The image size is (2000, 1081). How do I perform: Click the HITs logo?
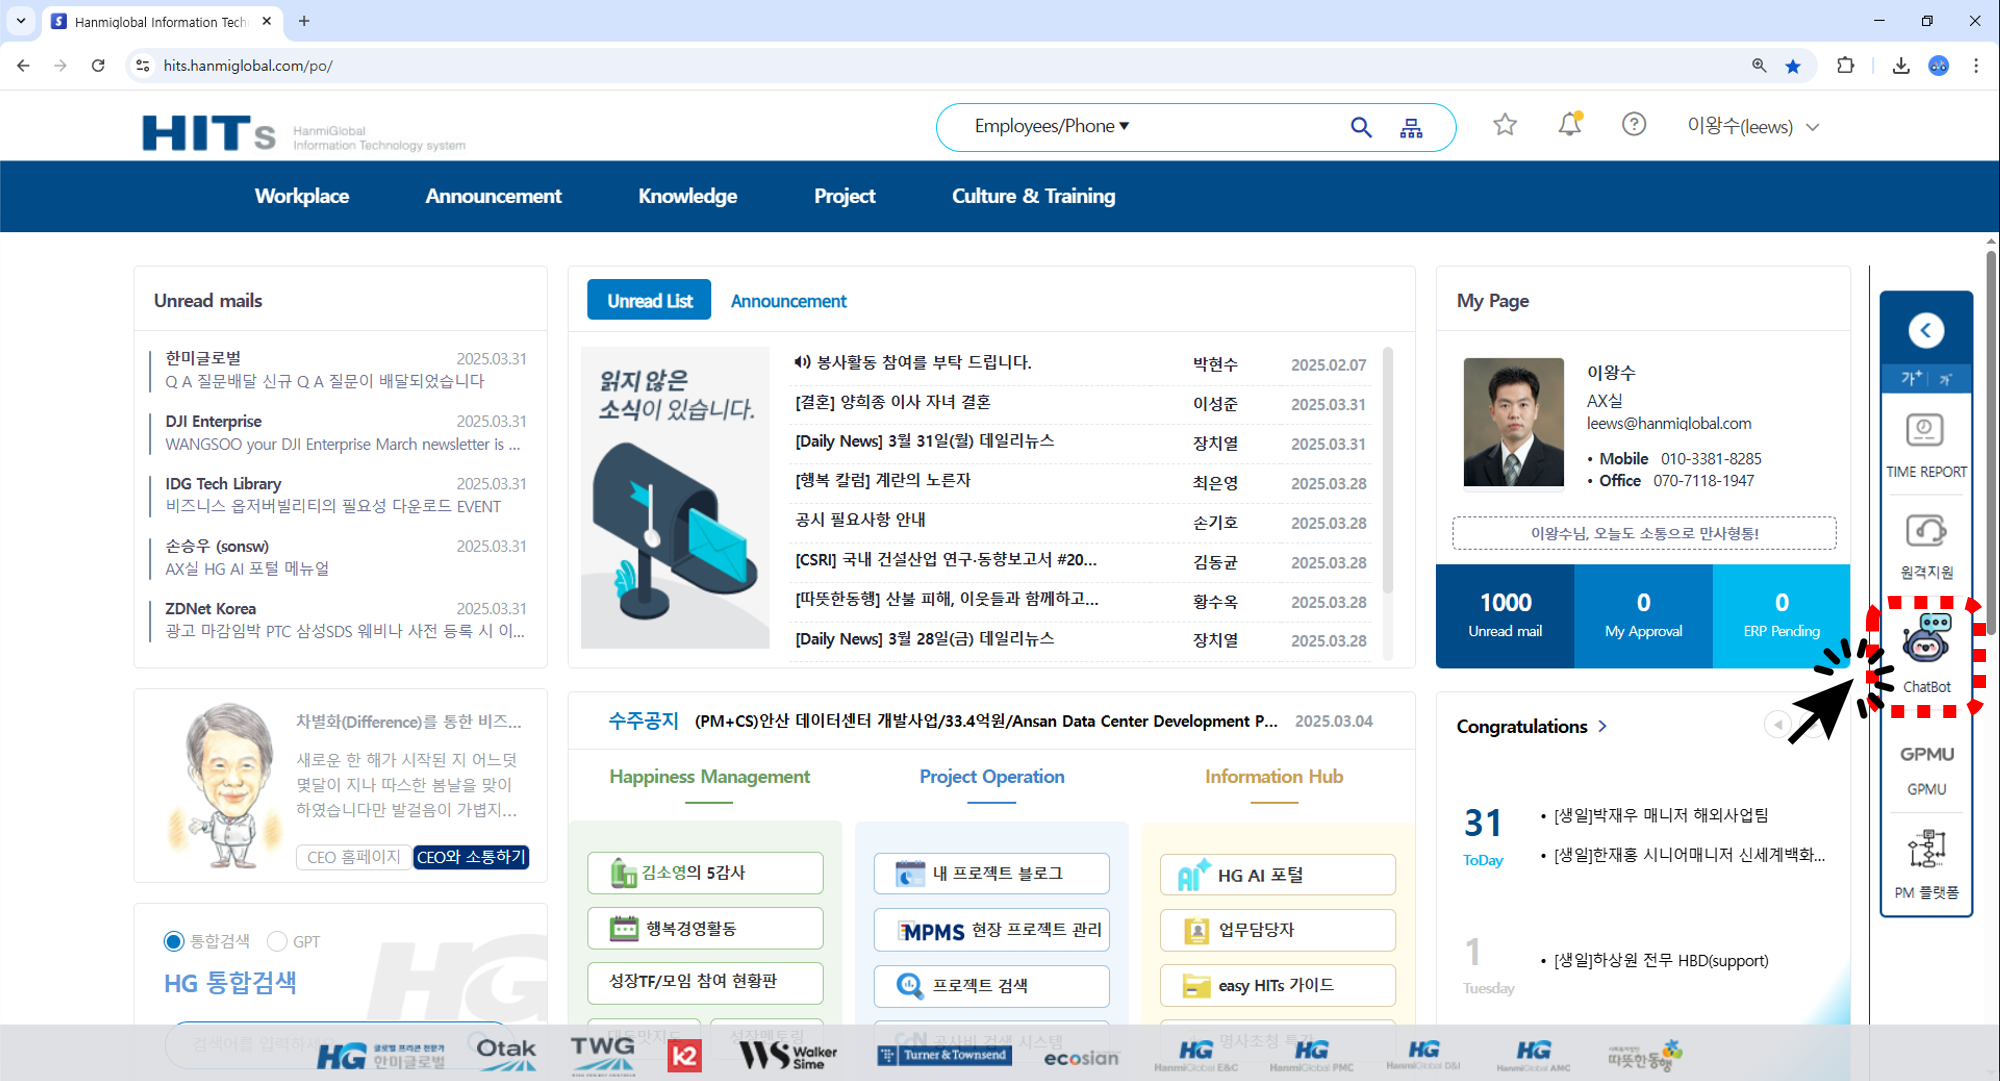pyautogui.click(x=208, y=133)
